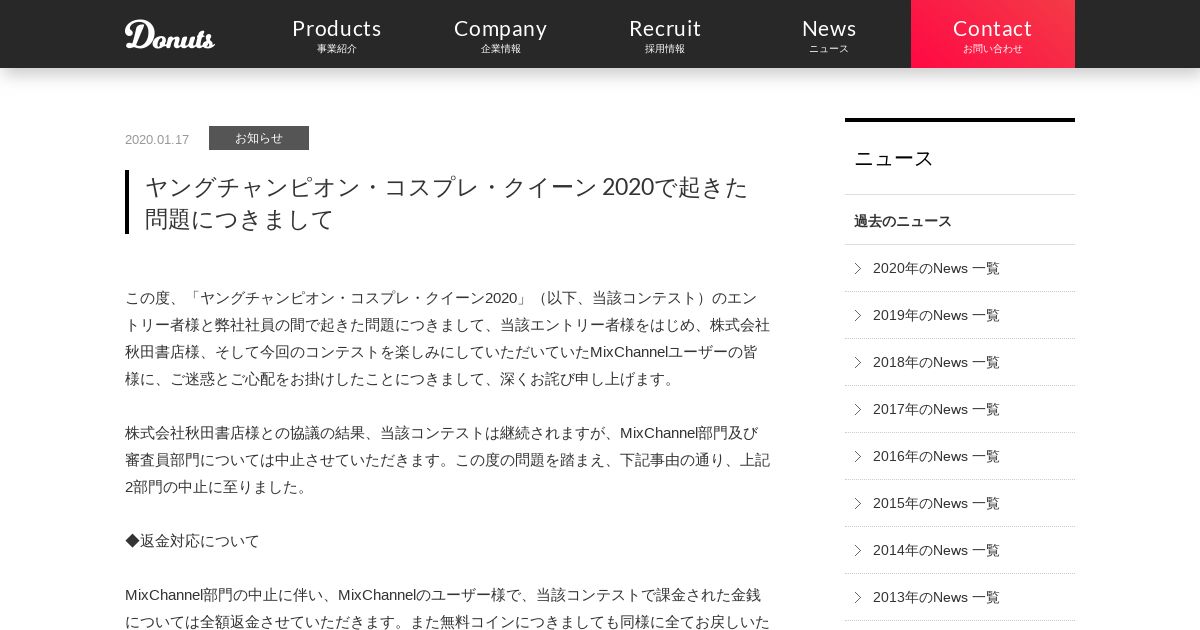The height and width of the screenshot is (630, 1200).
Task: Click the chevron beside 2019年のNews
Action: coord(857,315)
